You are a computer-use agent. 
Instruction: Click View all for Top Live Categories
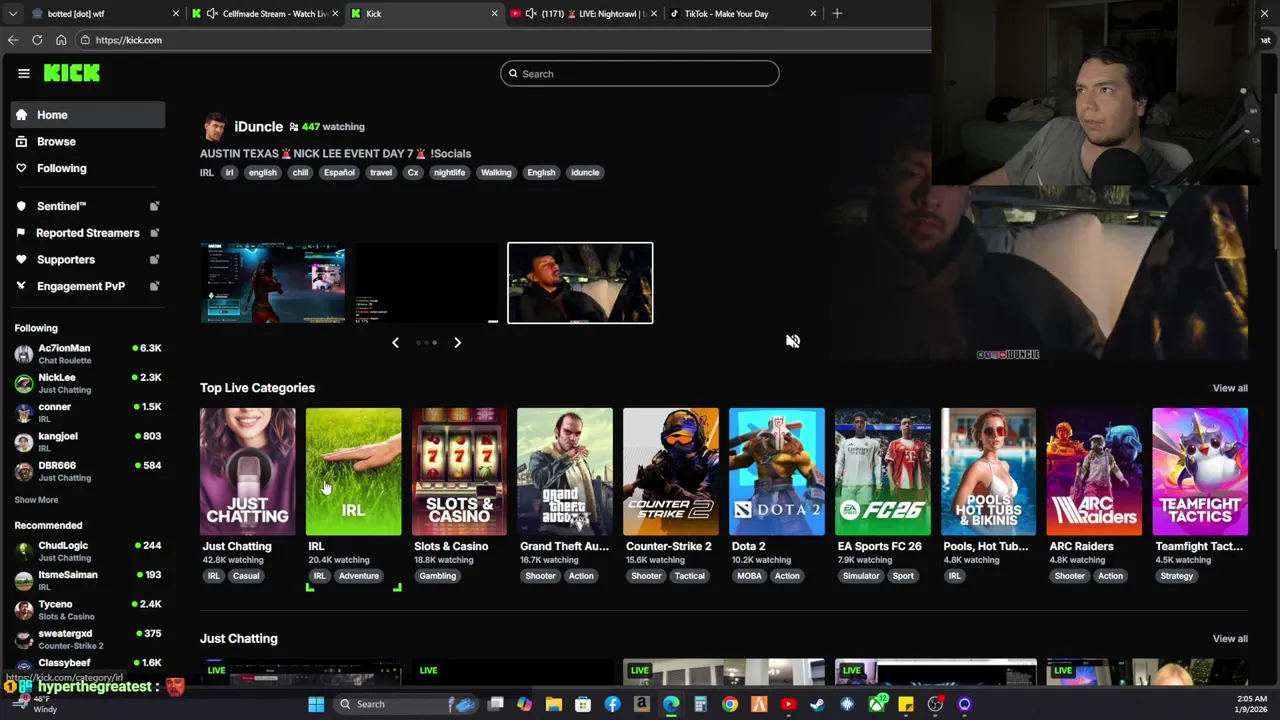pos(1230,388)
